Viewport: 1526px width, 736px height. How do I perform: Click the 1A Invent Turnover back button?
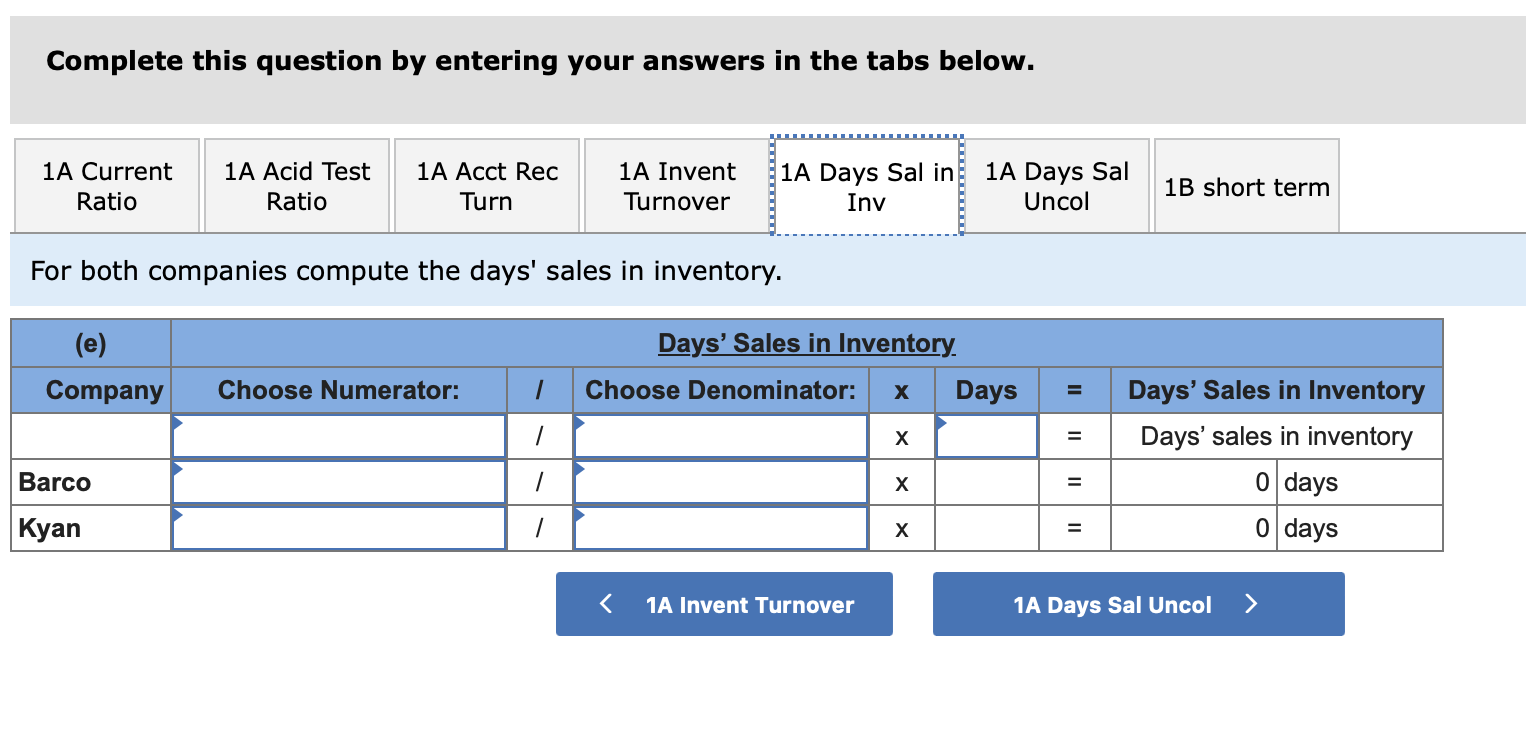pos(724,604)
